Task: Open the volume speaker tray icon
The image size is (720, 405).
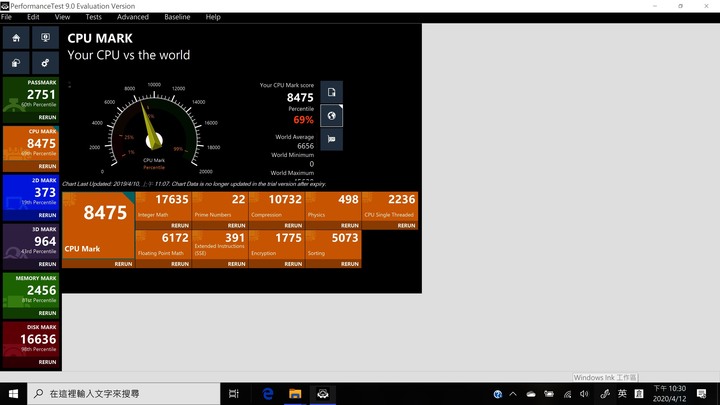Action: [x=584, y=394]
